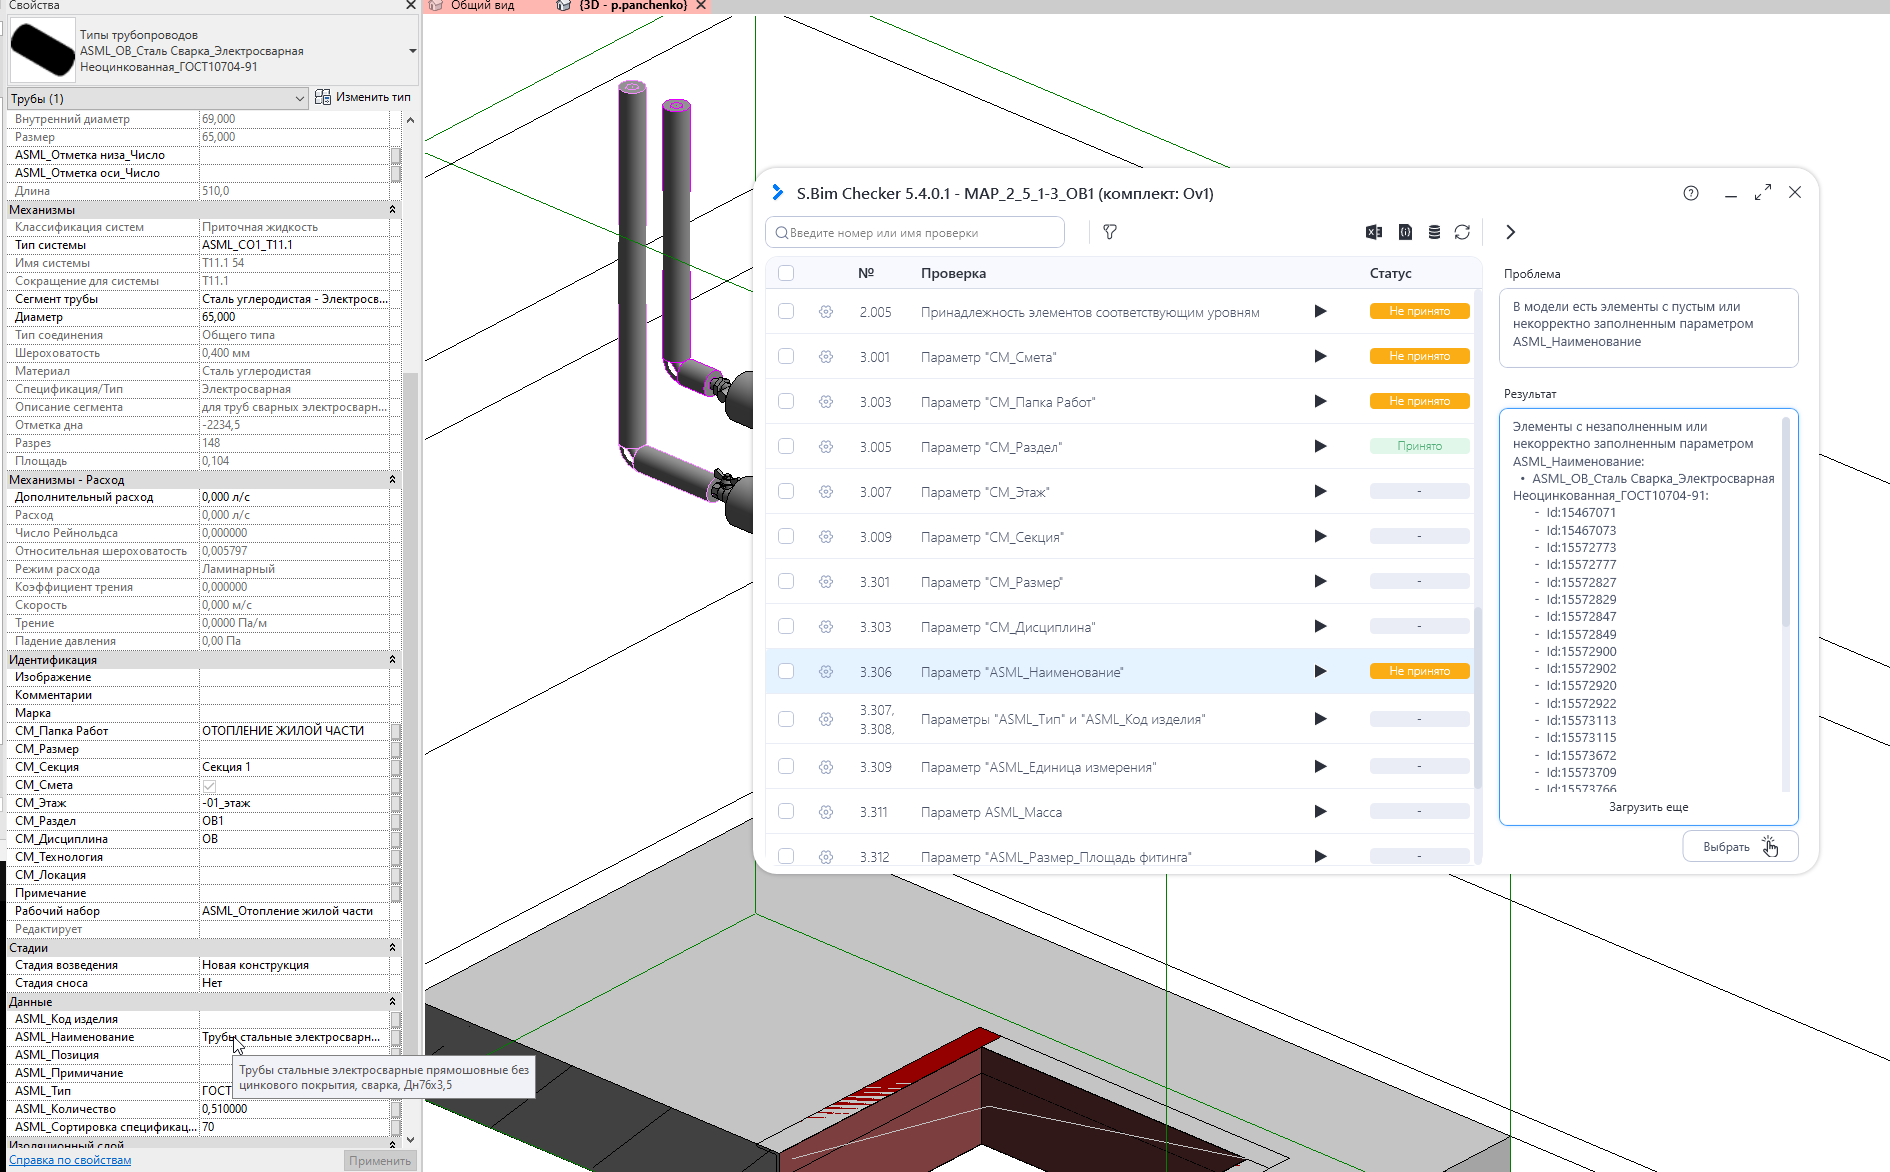Collapse the "Механизмы" properties group

coord(392,209)
